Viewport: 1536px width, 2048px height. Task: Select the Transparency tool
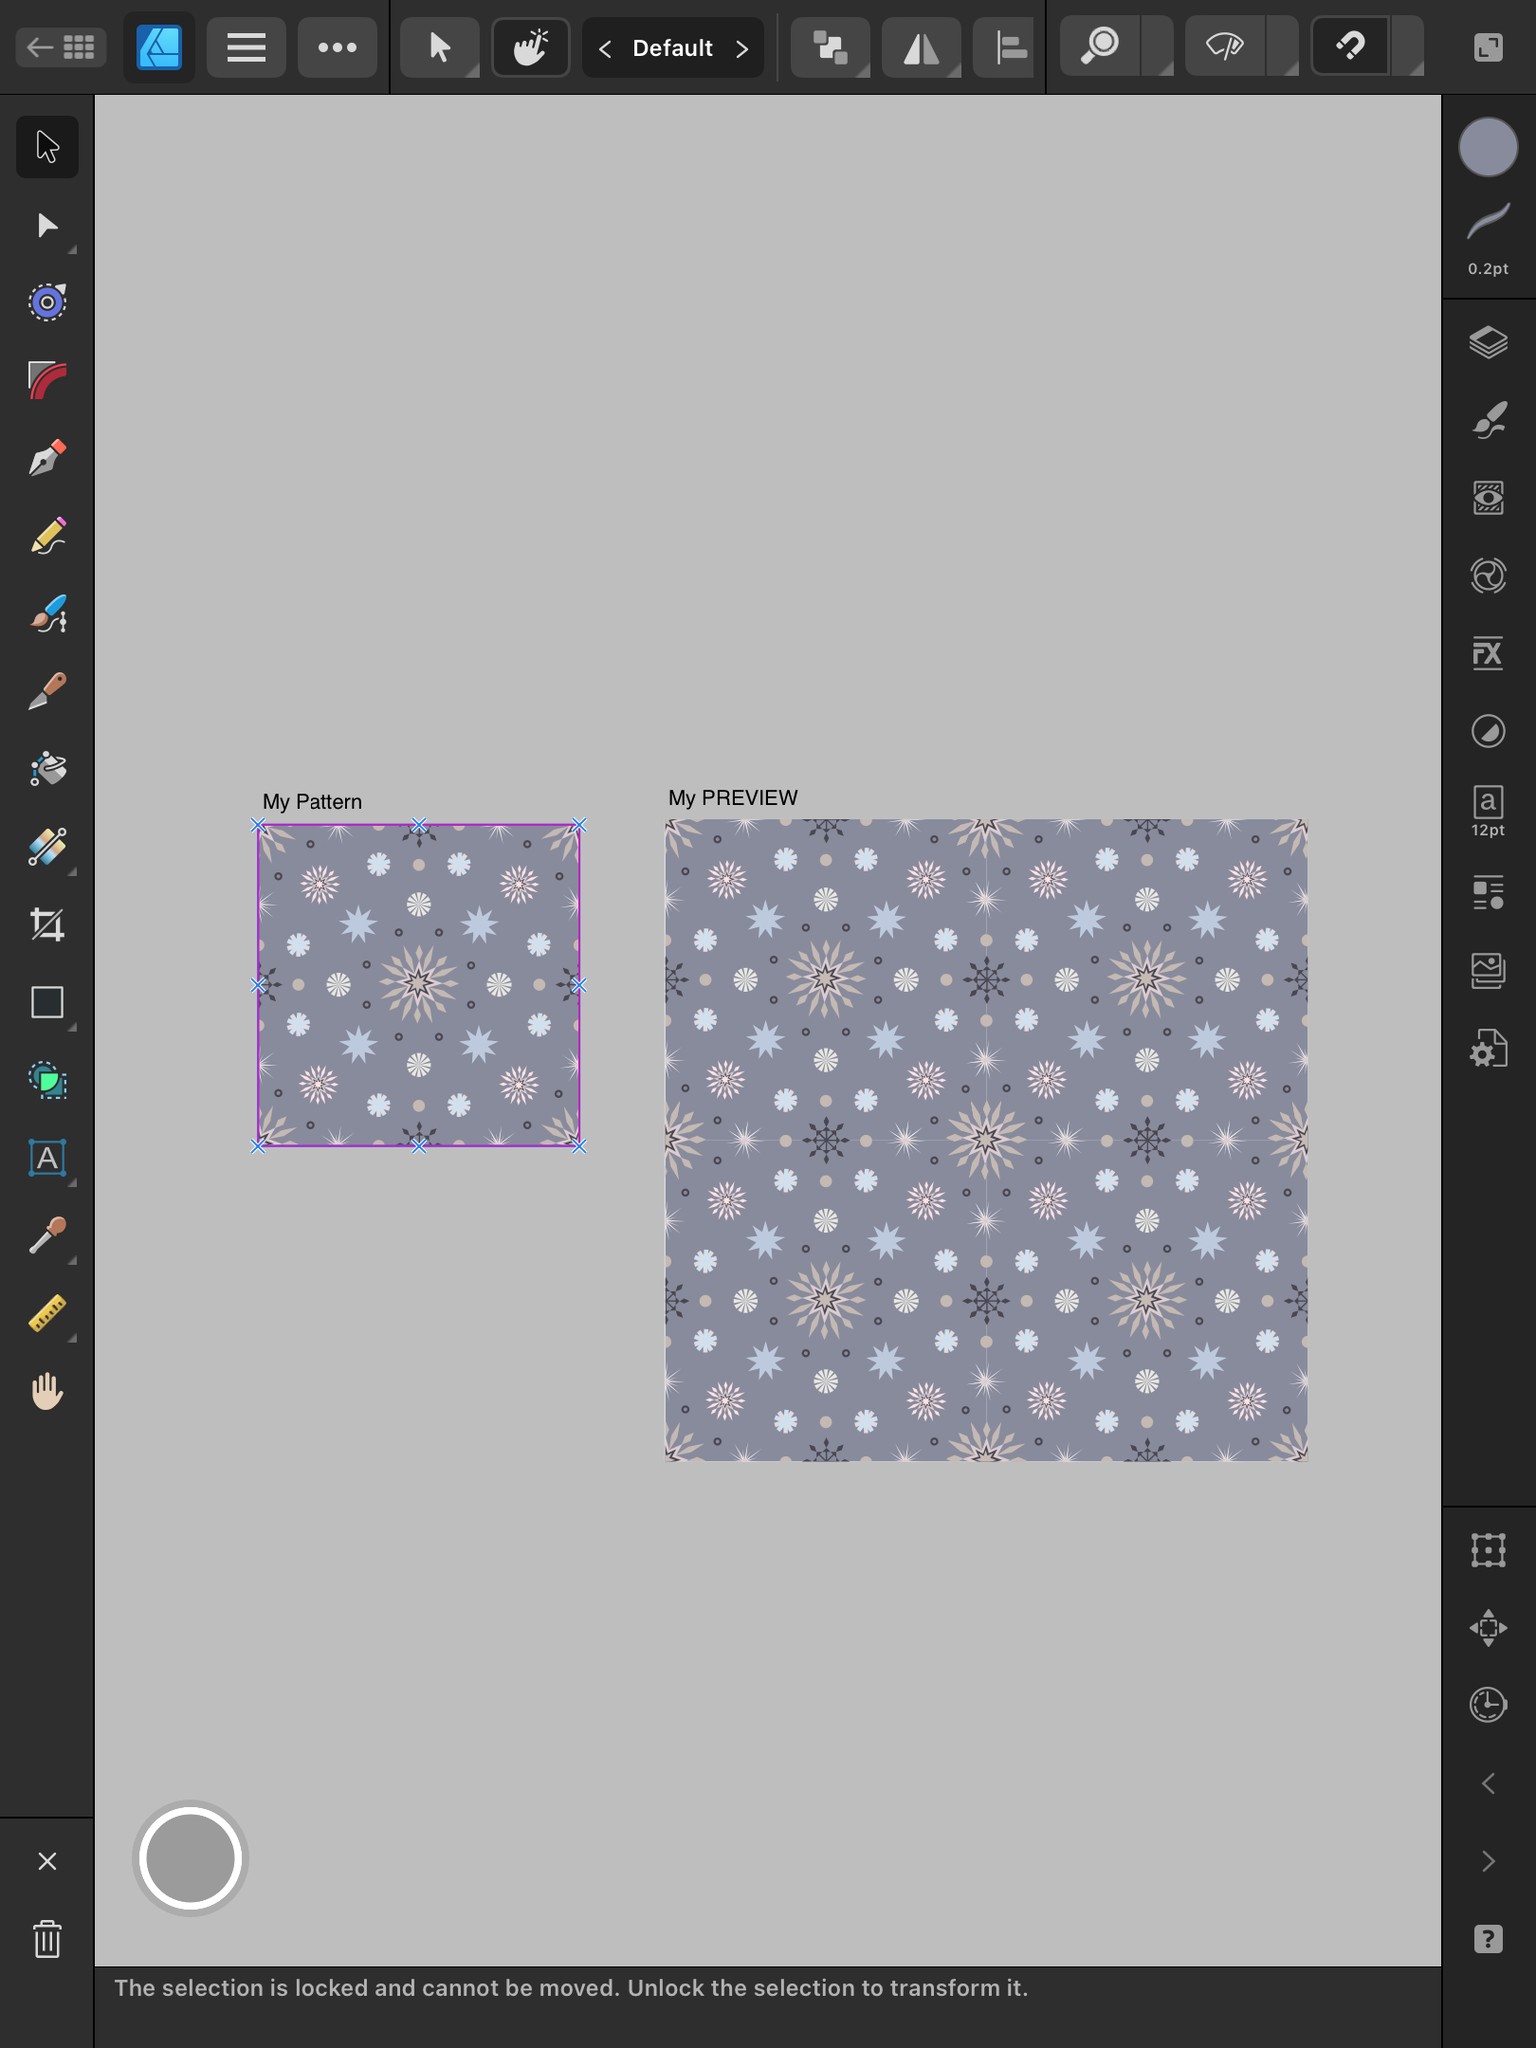click(47, 847)
